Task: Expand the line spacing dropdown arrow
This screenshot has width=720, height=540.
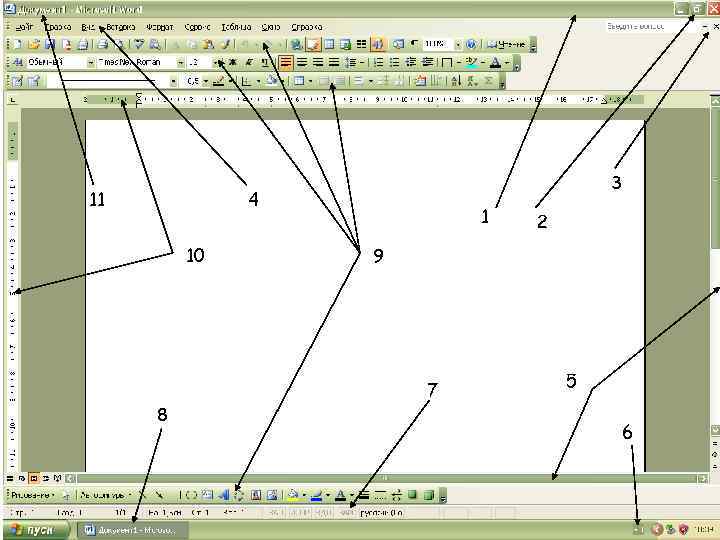Action: (x=361, y=62)
